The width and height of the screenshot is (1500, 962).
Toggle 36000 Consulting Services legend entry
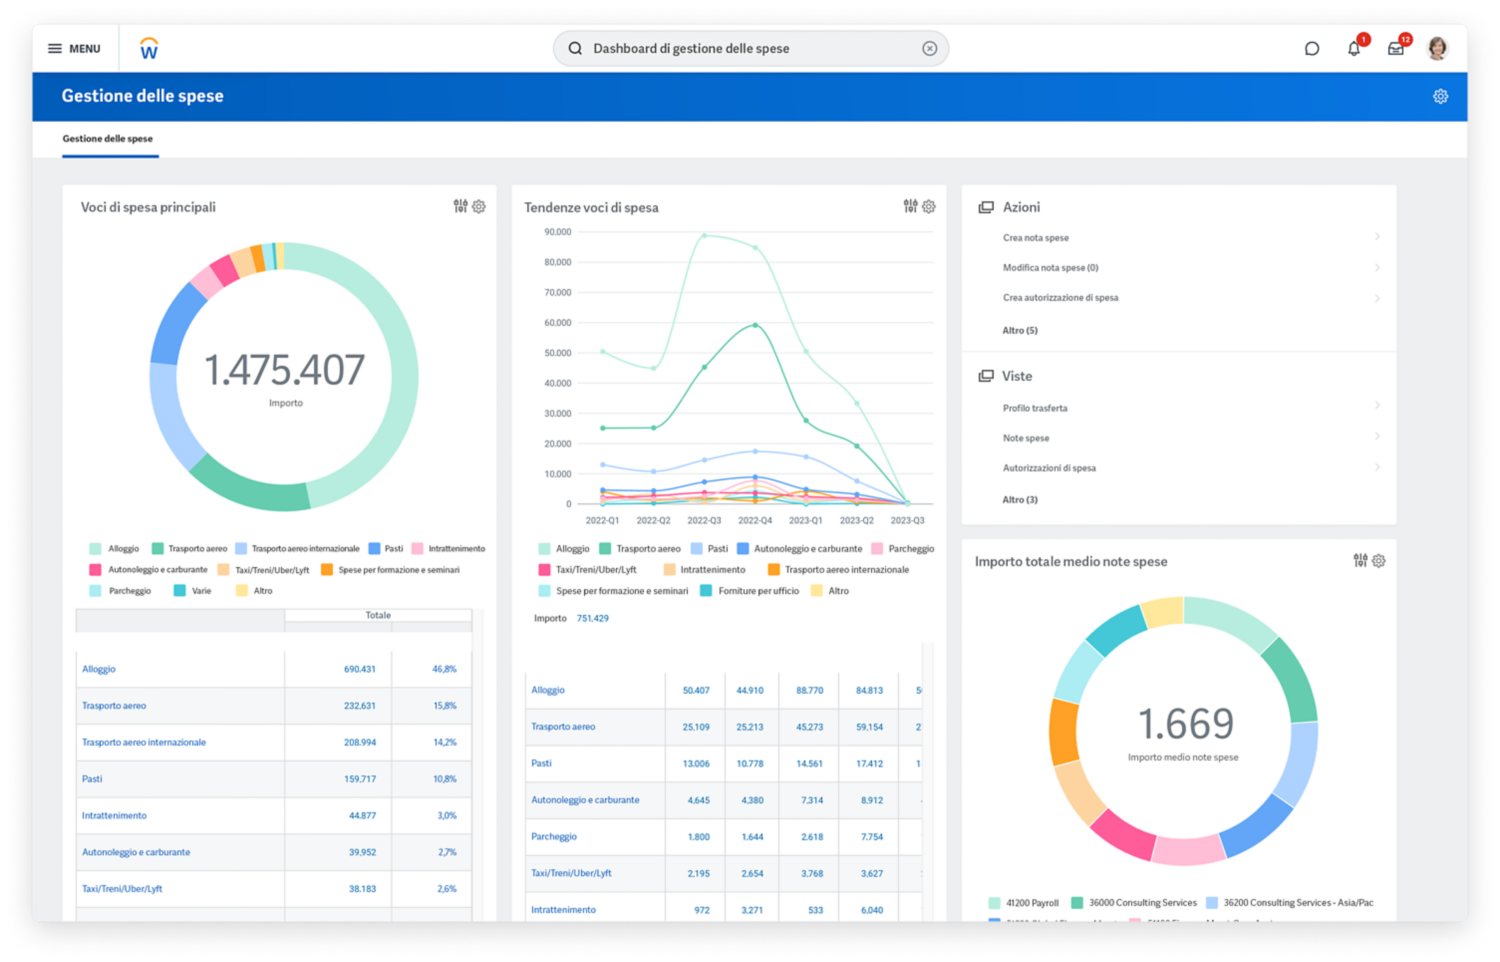coord(1133,903)
